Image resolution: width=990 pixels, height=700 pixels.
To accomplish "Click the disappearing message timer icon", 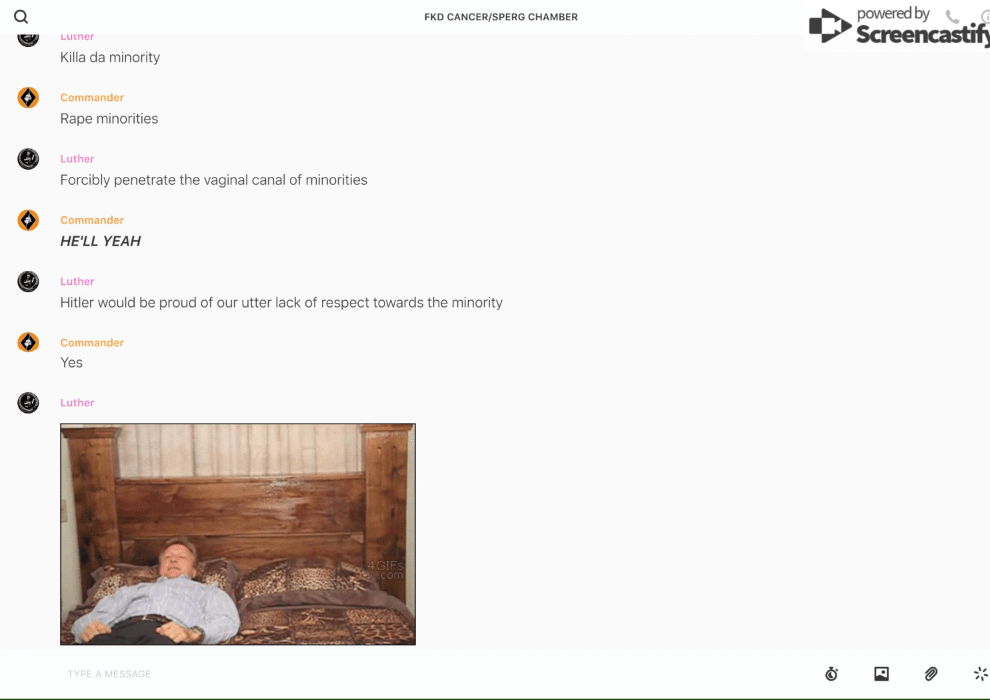I will pos(832,674).
